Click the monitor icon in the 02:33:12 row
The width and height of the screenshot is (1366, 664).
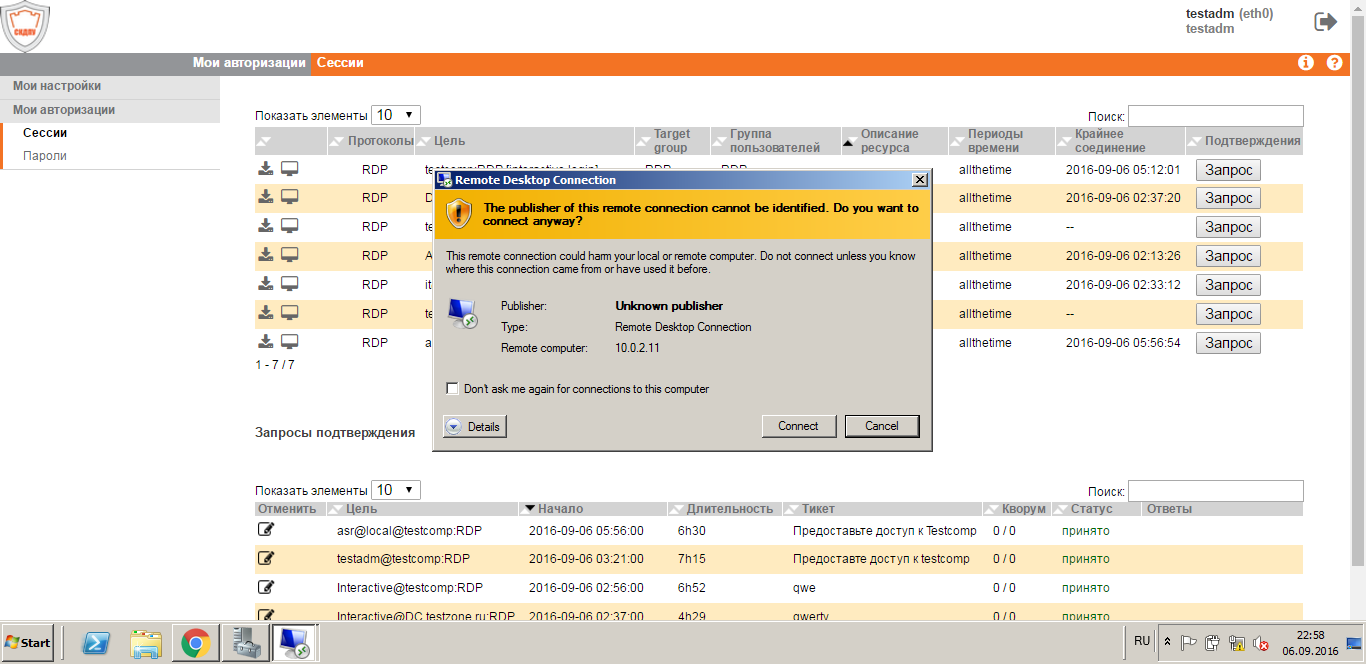(290, 284)
